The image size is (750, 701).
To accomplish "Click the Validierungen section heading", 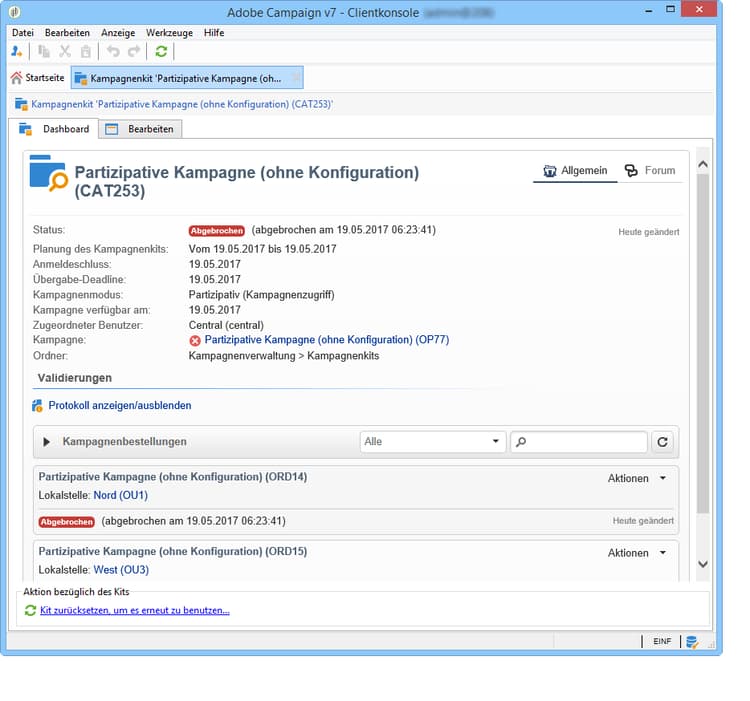I will pos(75,378).
